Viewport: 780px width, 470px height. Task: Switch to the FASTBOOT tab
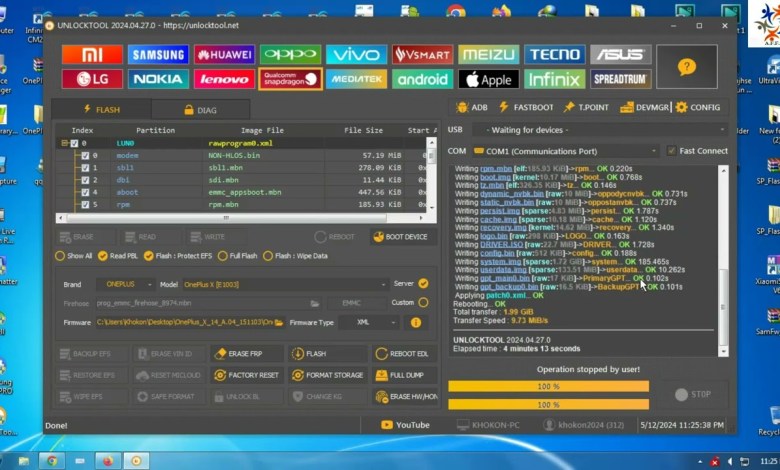(x=525, y=107)
